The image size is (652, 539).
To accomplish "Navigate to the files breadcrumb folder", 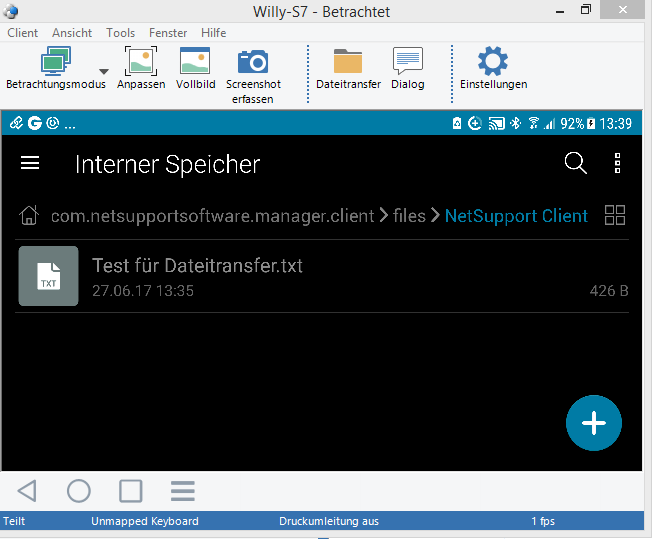I will coord(409,215).
